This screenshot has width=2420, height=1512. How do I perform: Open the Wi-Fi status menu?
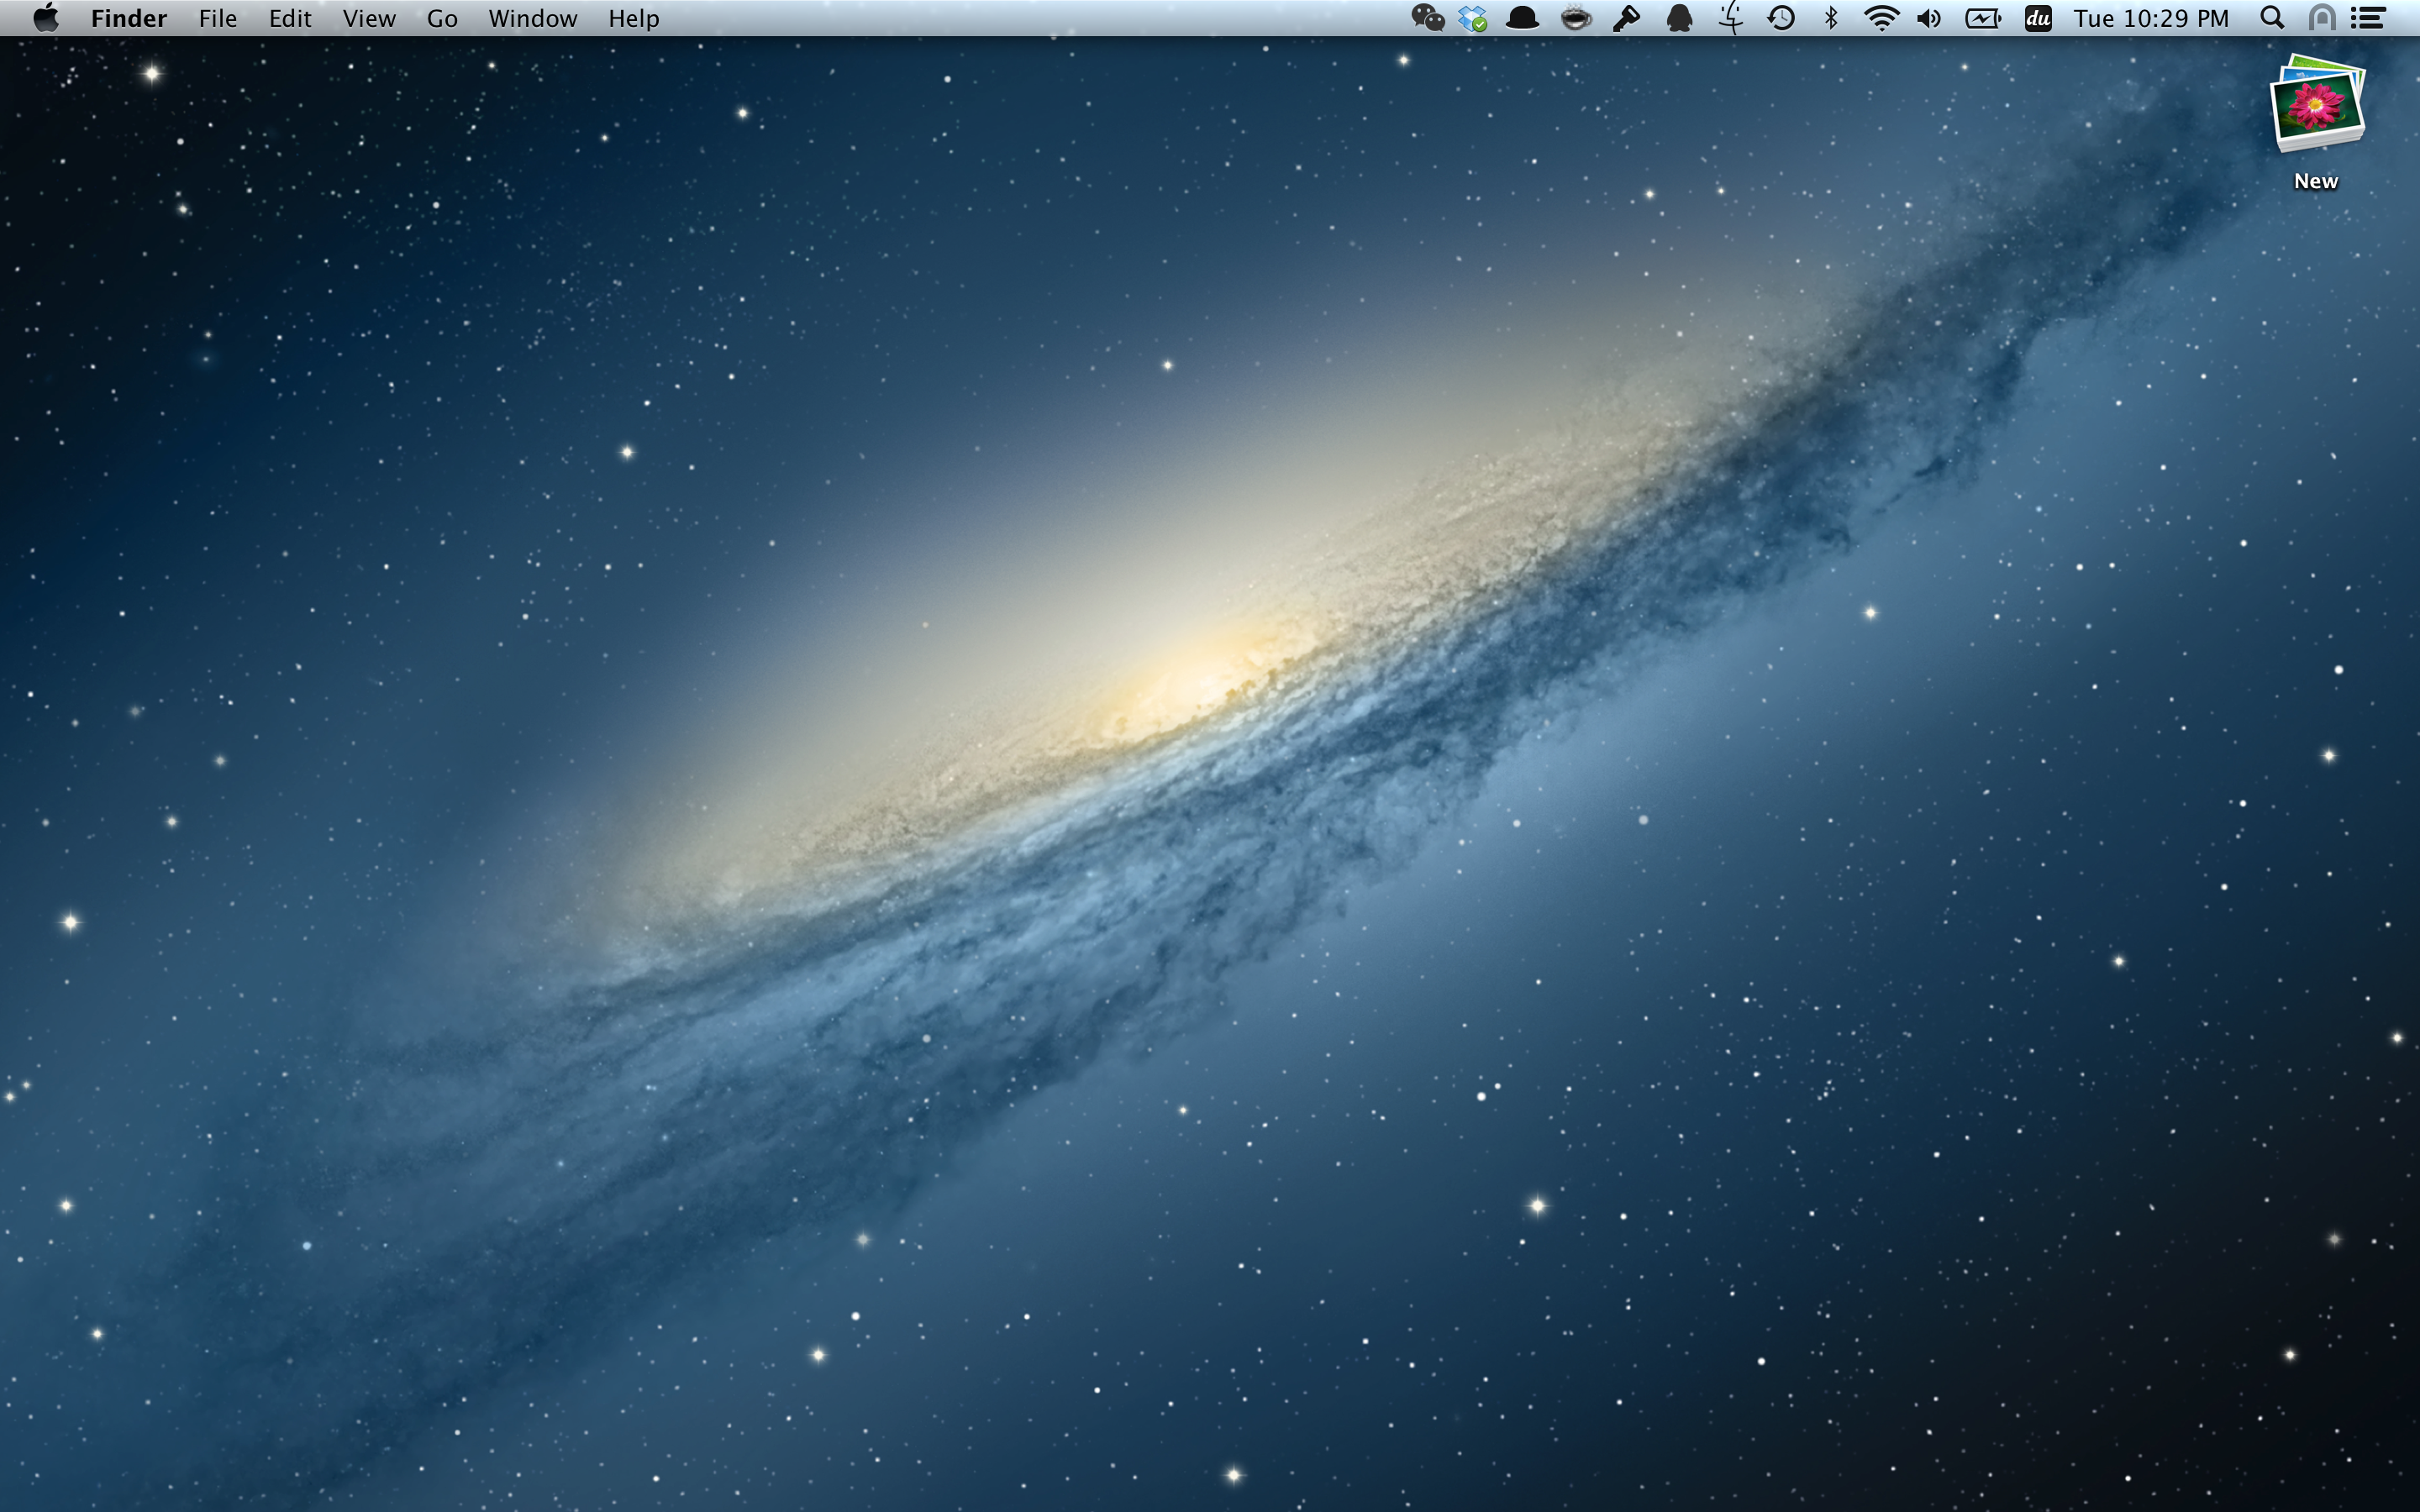tap(1881, 18)
